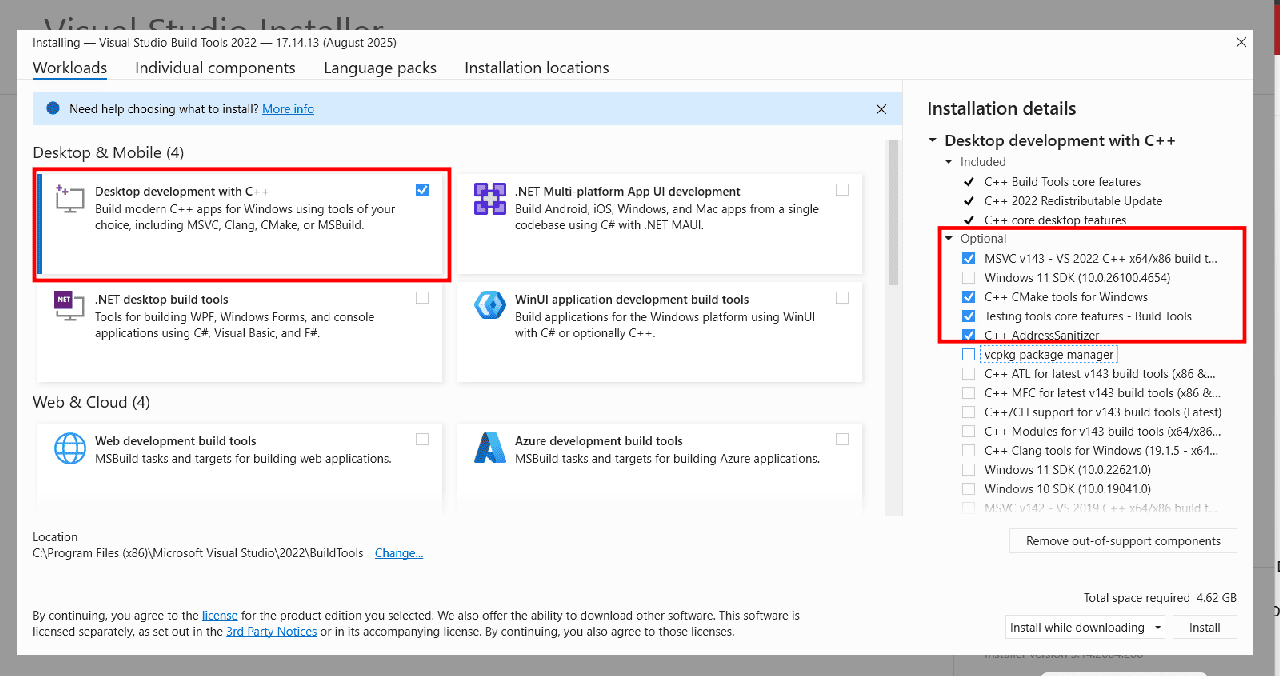Image resolution: width=1280 pixels, height=676 pixels.
Task: Close the installer dialog window
Action: click(x=1241, y=42)
